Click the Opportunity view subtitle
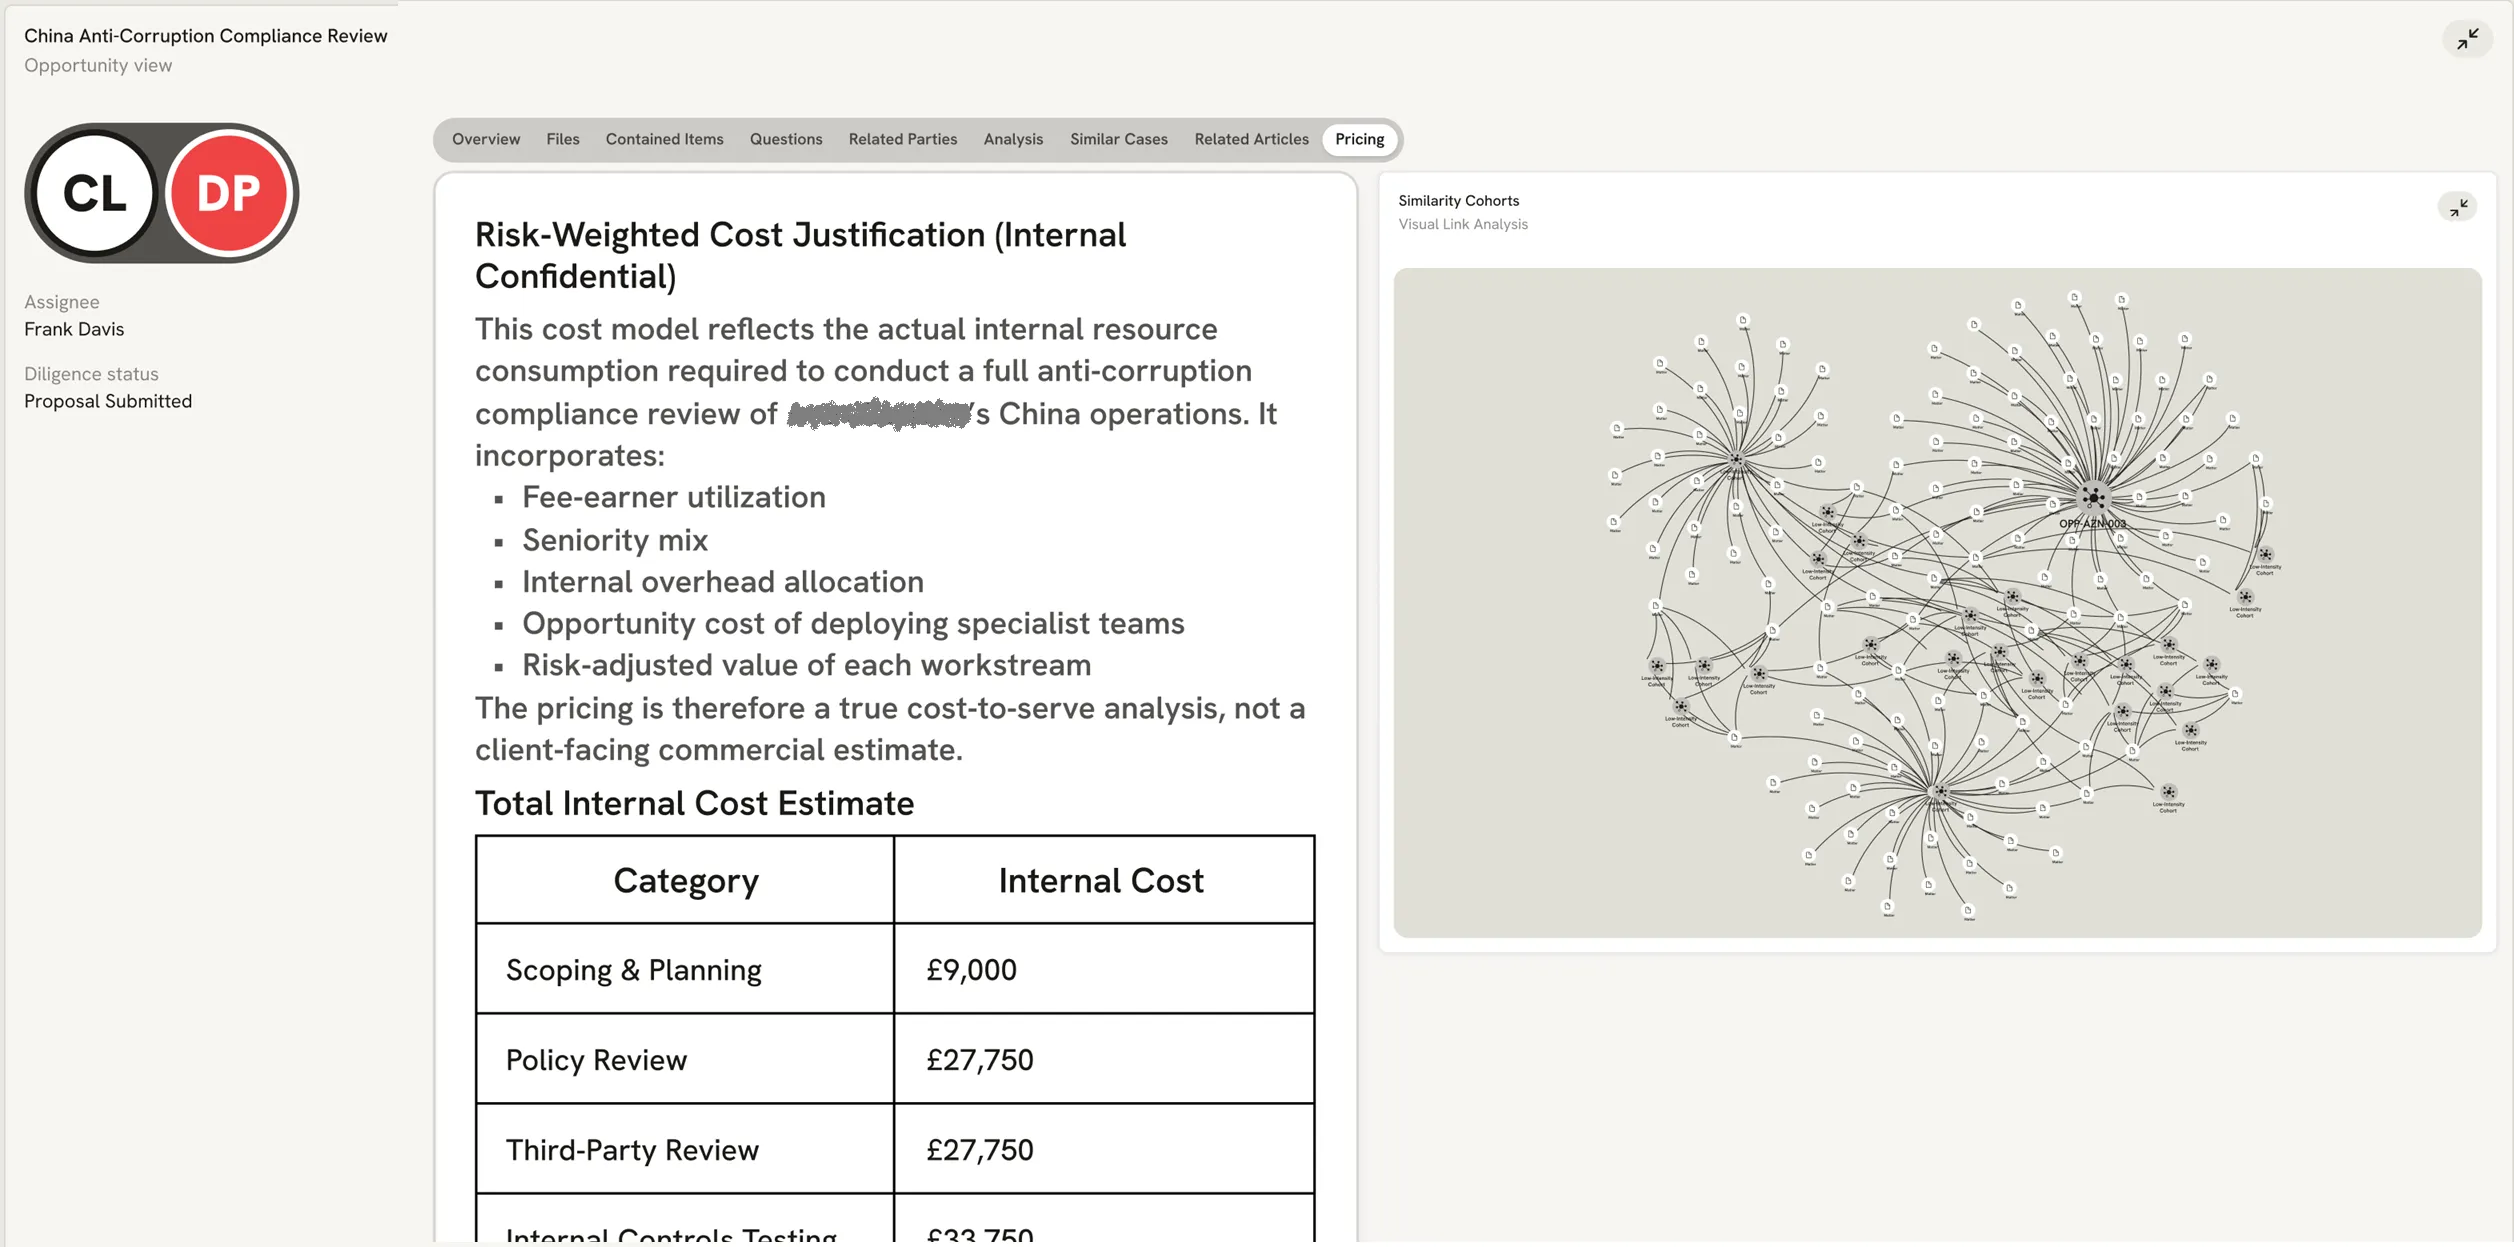Viewport: 2514px width, 1247px height. (98, 66)
